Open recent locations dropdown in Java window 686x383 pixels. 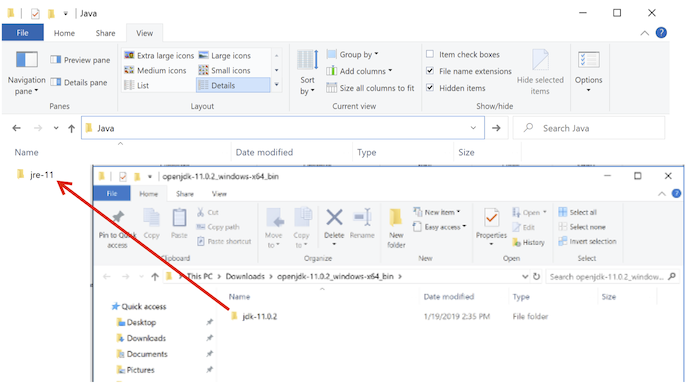[x=56, y=128]
